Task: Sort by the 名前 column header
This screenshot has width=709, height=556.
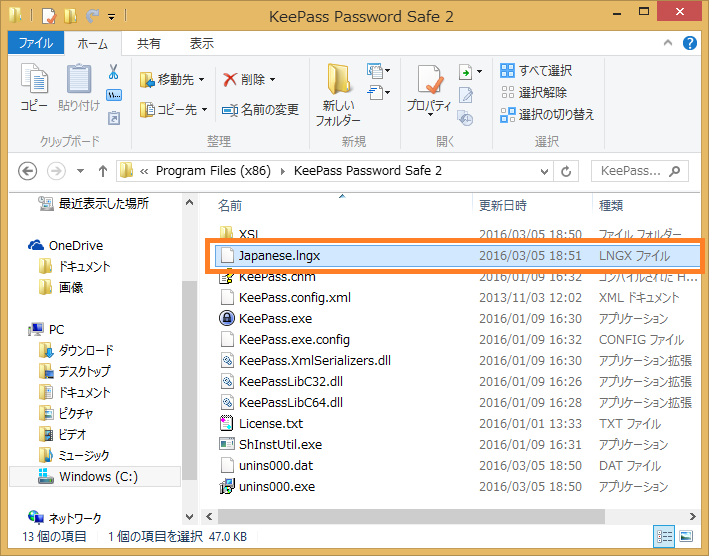Action: [x=230, y=206]
